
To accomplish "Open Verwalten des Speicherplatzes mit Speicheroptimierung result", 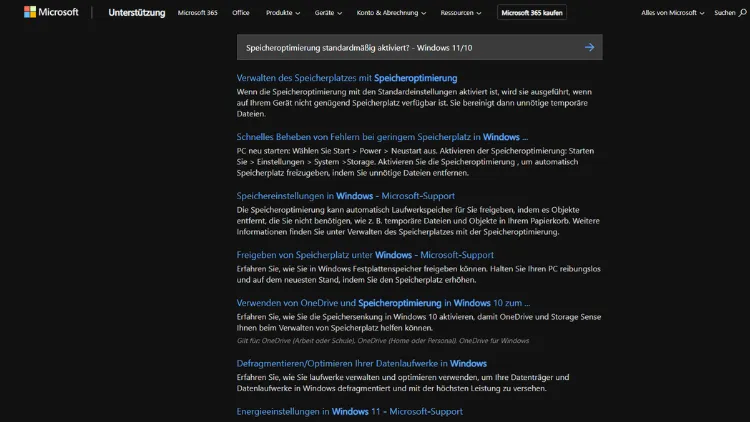I will pyautogui.click(x=347, y=78).
